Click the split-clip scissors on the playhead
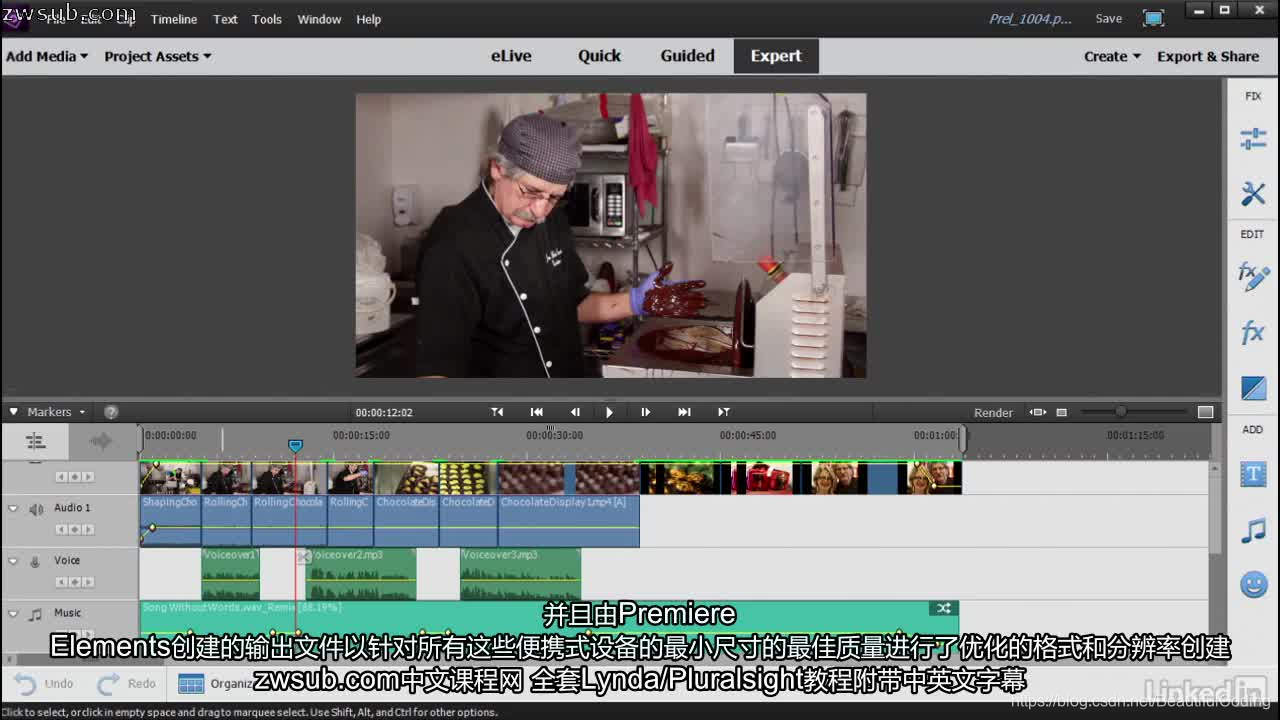Image resolution: width=1280 pixels, height=720 pixels. 304,556
